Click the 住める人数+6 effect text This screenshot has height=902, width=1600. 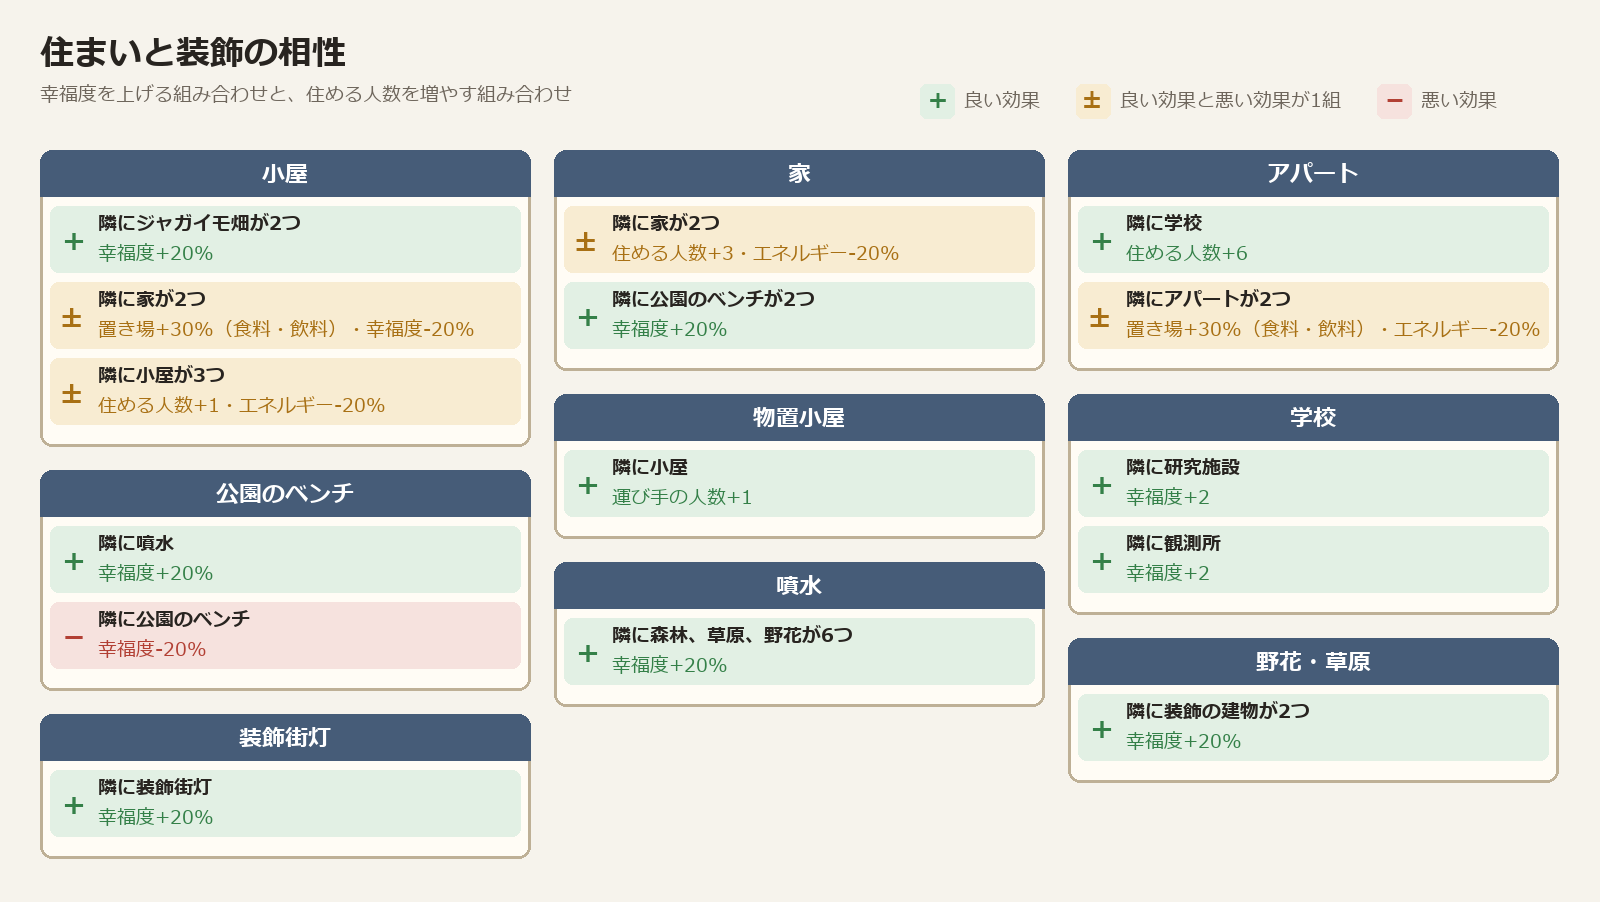[x=1187, y=253]
